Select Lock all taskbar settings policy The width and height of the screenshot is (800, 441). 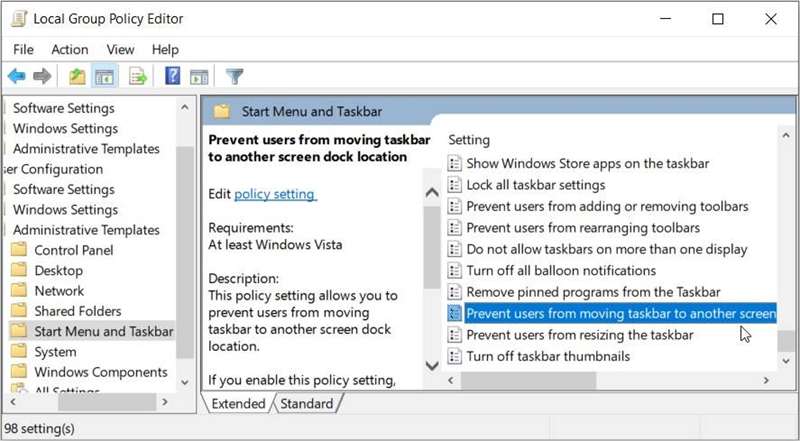[x=535, y=185]
